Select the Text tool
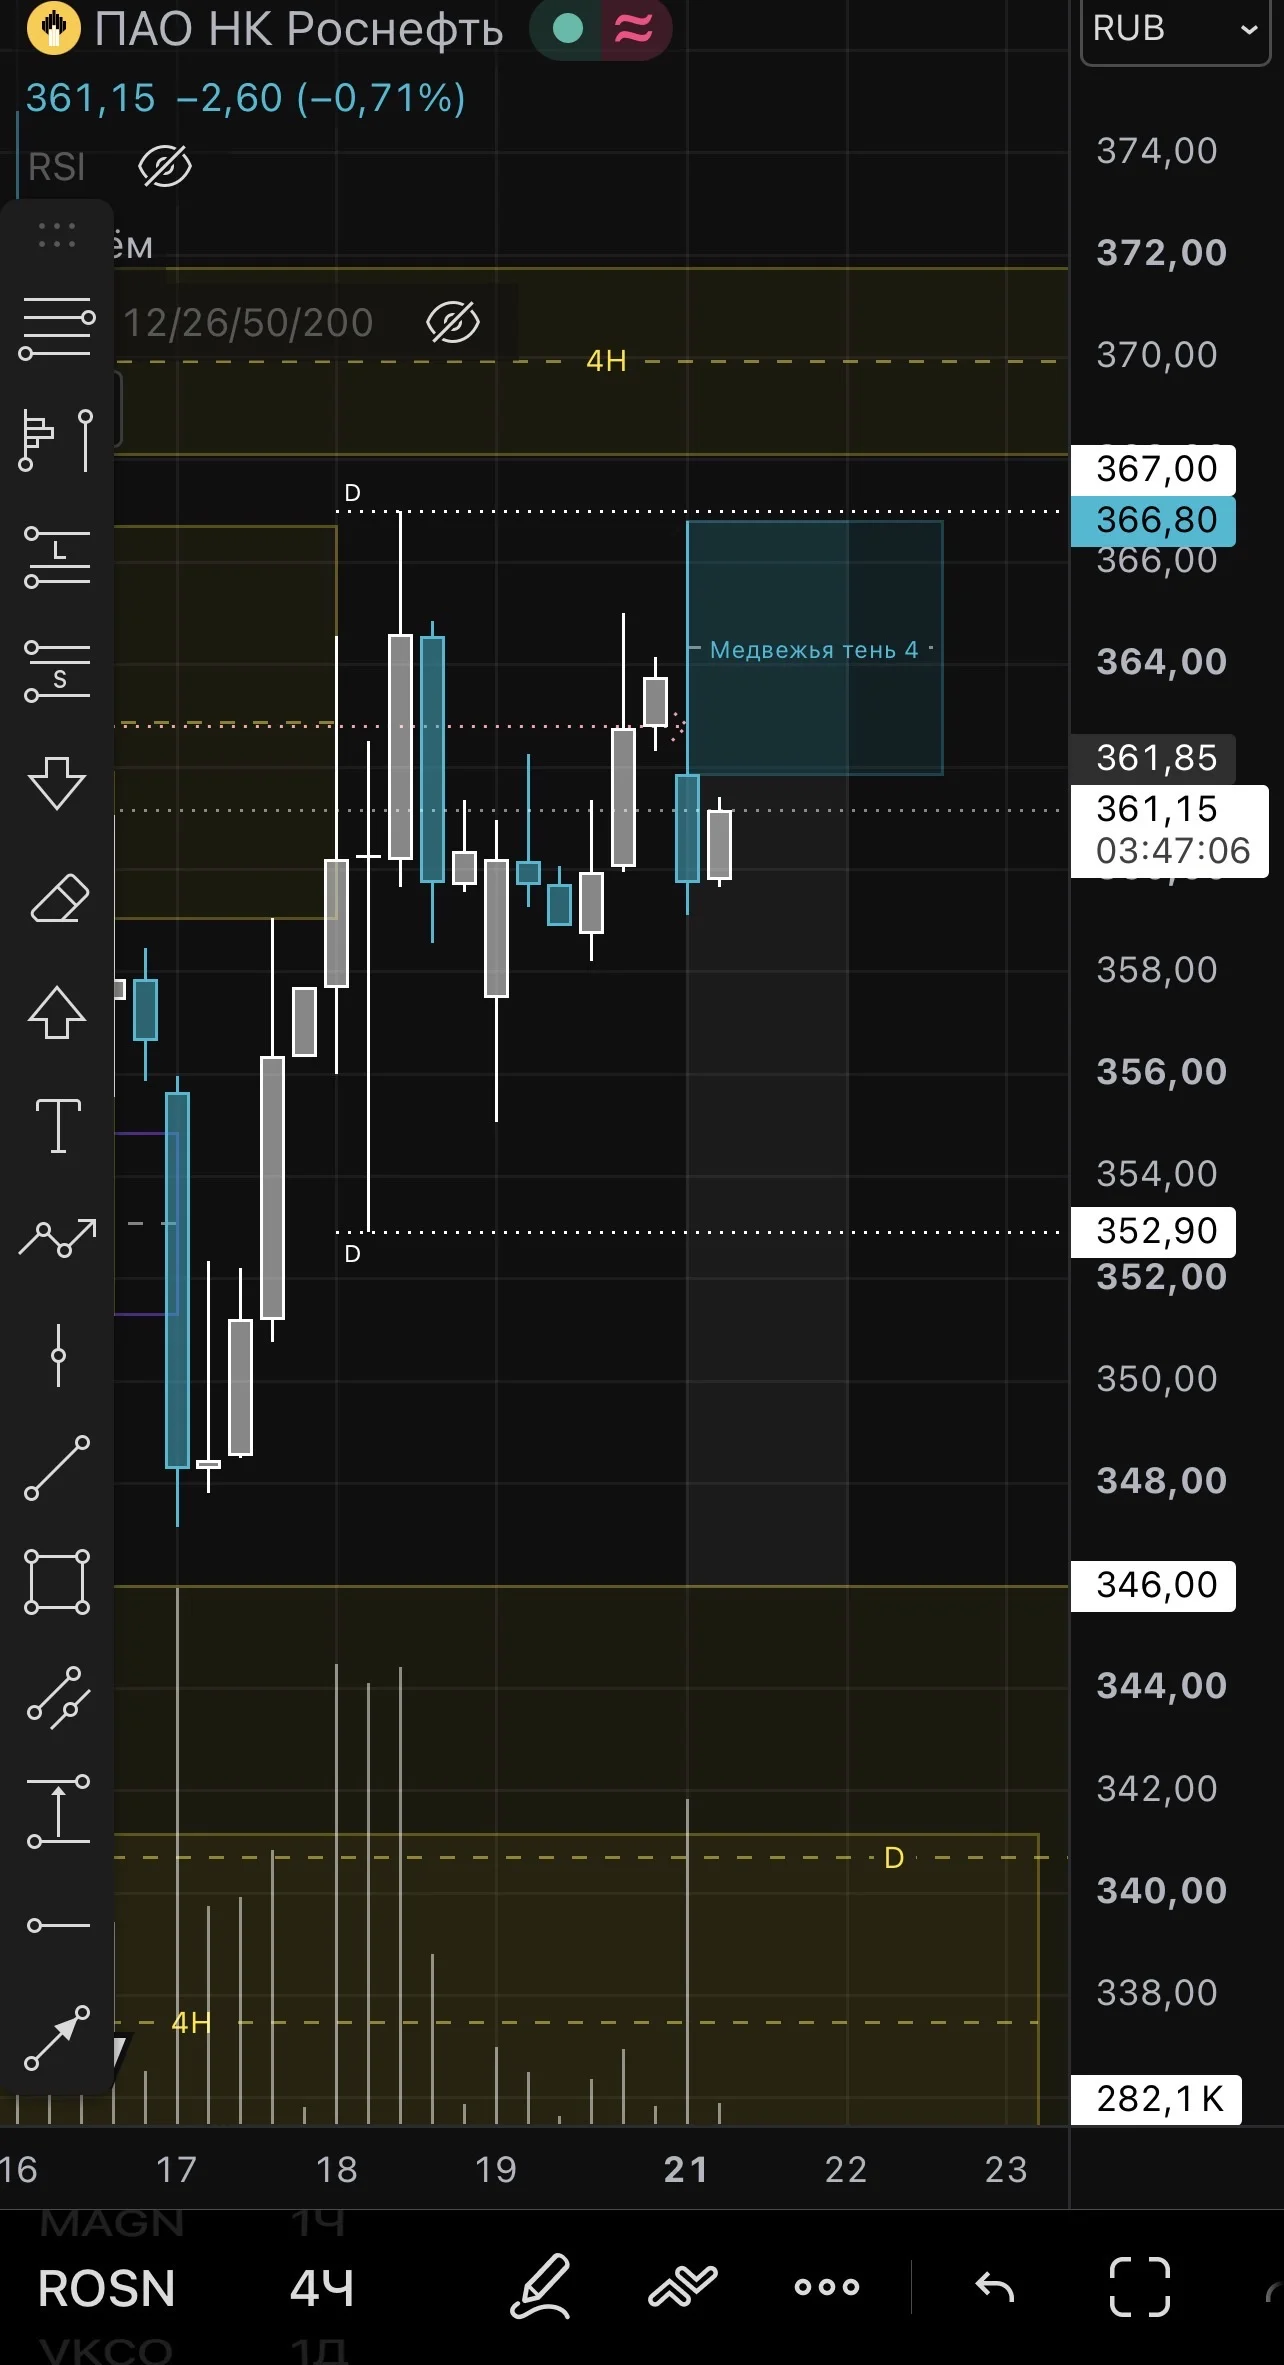 58,1125
